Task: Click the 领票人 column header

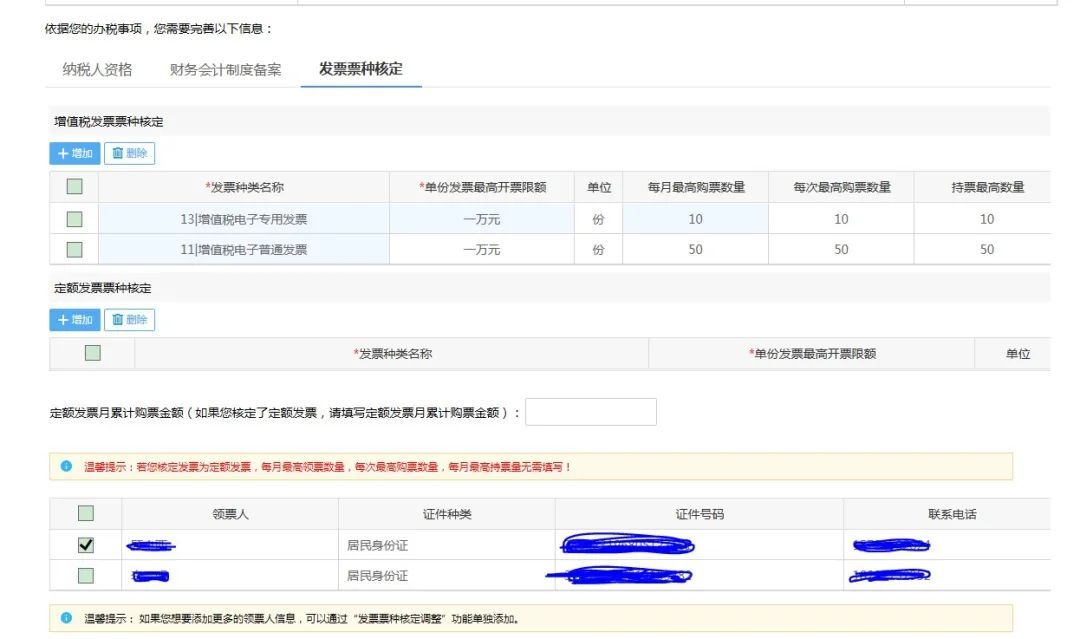Action: tap(230, 514)
